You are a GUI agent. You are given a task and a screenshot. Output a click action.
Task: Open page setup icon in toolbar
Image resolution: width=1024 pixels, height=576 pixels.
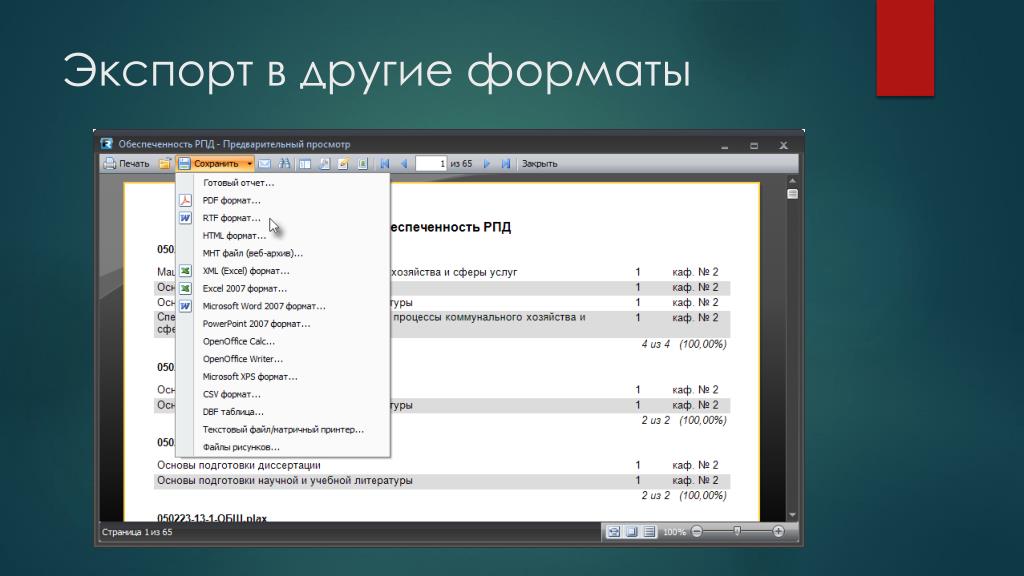[x=324, y=164]
